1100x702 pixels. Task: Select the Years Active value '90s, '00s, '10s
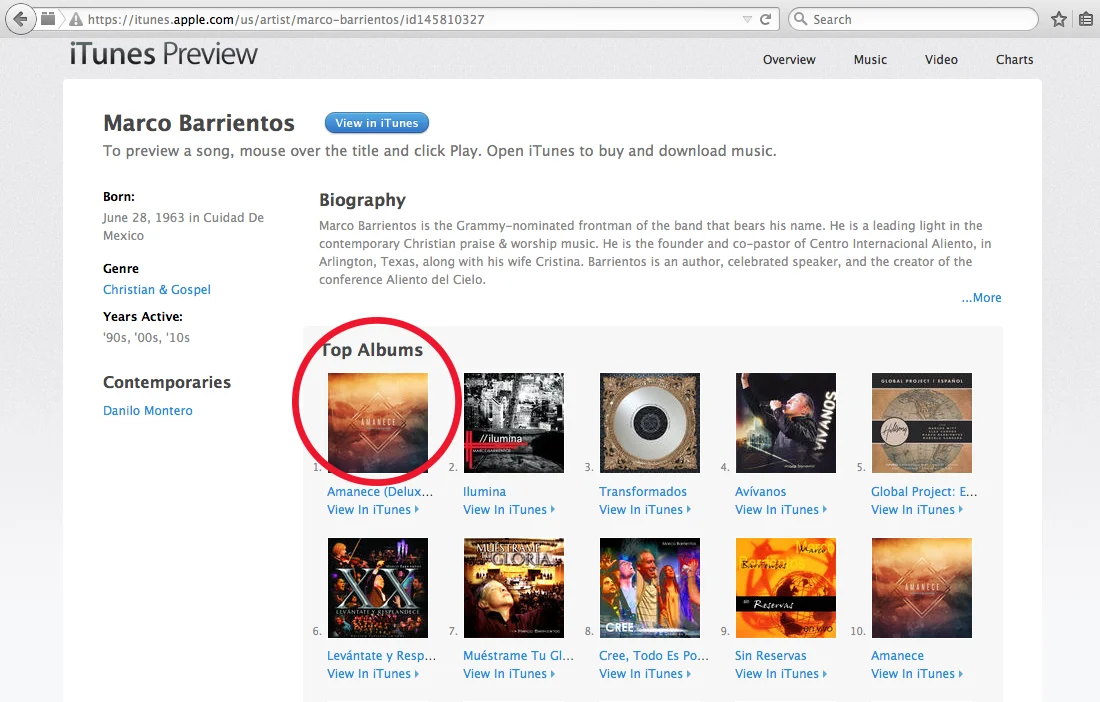(x=147, y=337)
